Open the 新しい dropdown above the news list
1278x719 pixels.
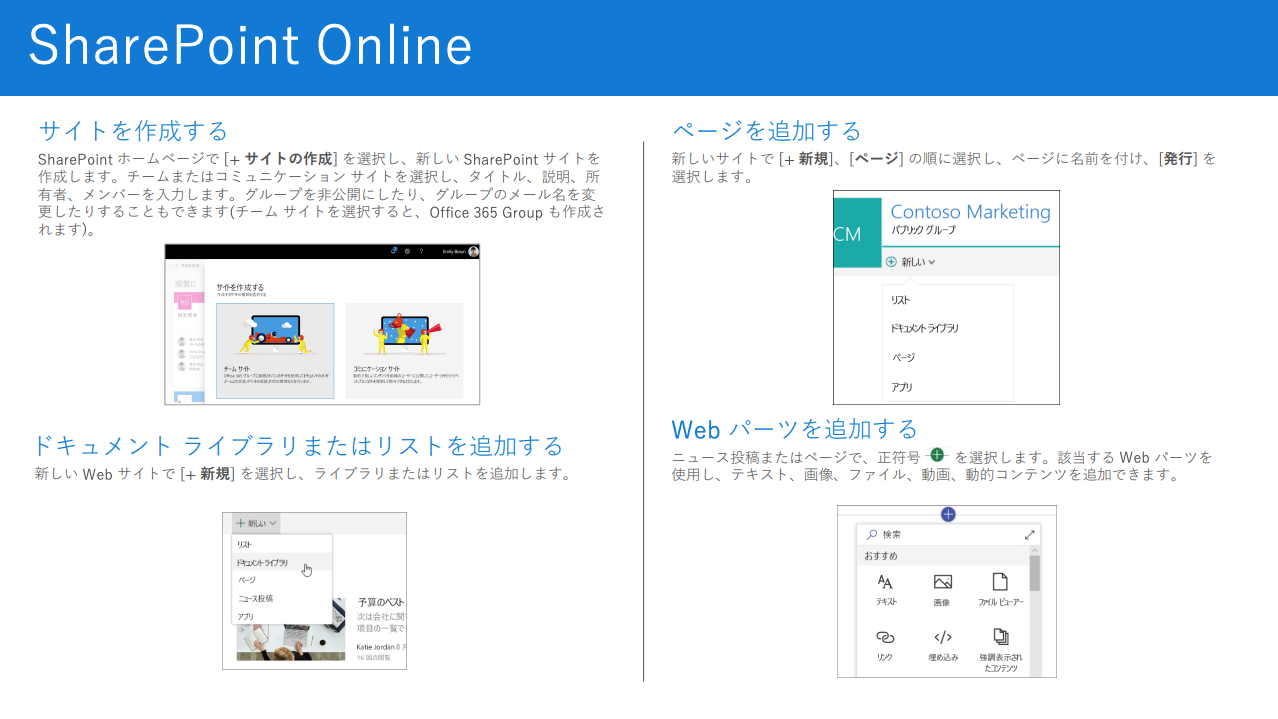click(x=256, y=523)
